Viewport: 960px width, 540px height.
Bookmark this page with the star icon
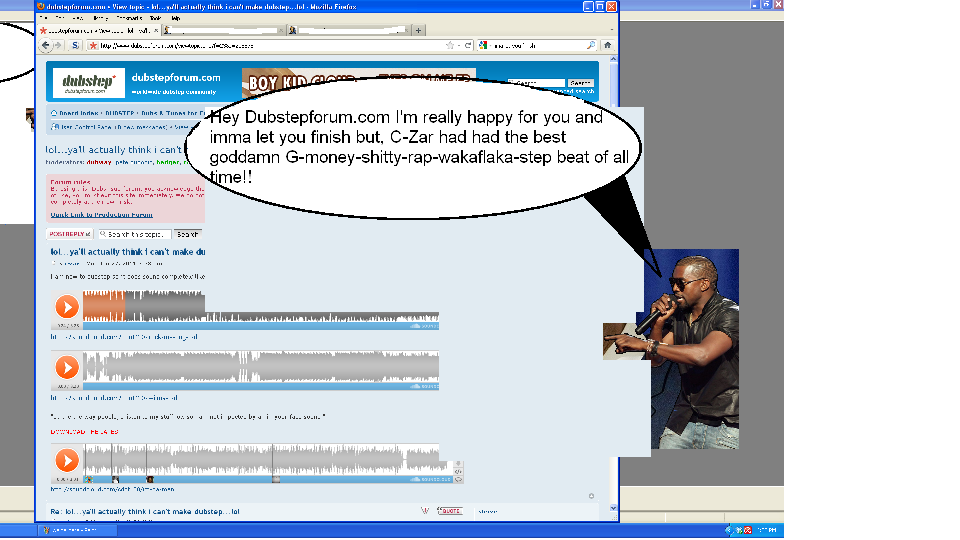coord(450,45)
